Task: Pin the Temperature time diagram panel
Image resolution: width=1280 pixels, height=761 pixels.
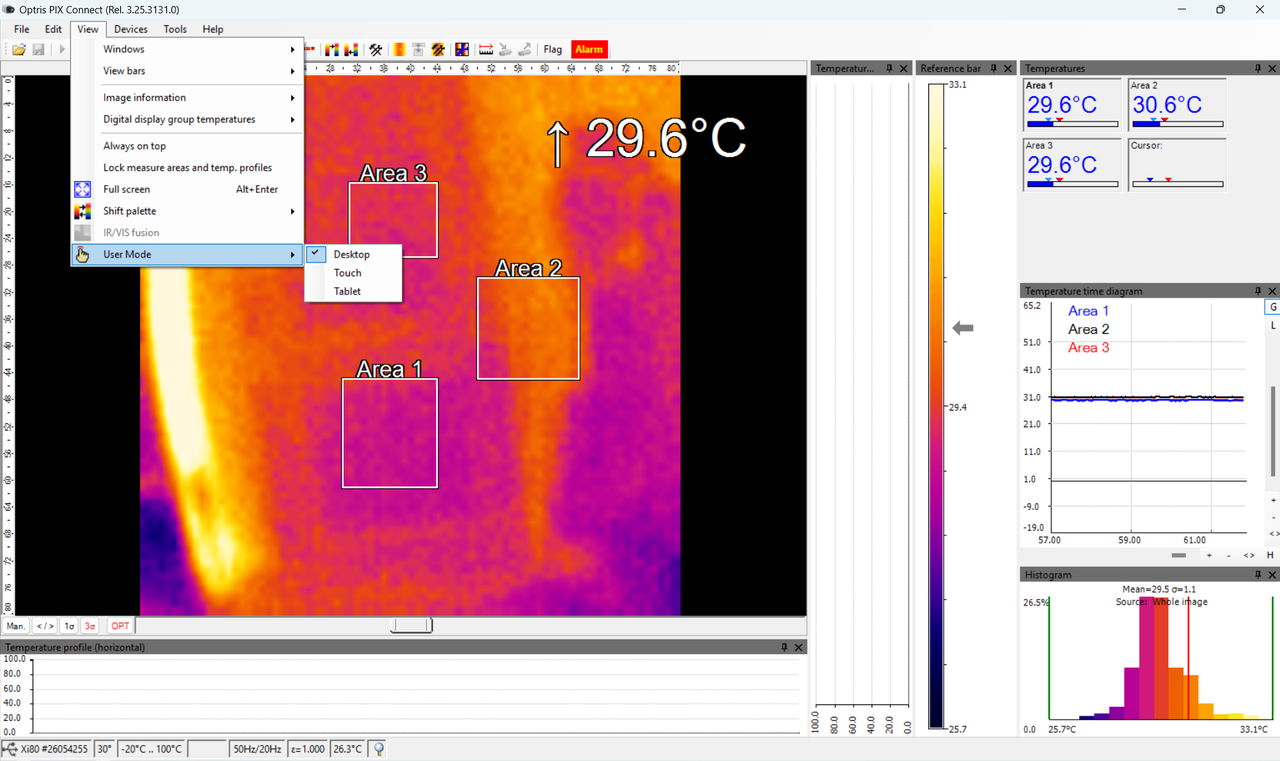Action: [1258, 291]
